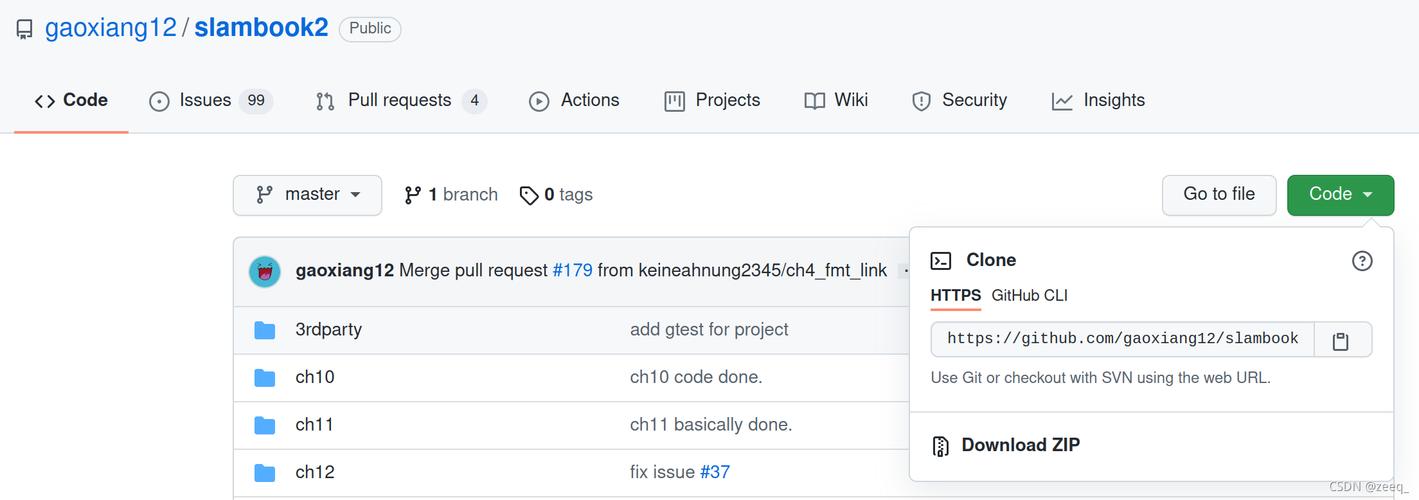The image size is (1419, 500).
Task: Select the HTTPS clone tab
Action: [x=956, y=296]
